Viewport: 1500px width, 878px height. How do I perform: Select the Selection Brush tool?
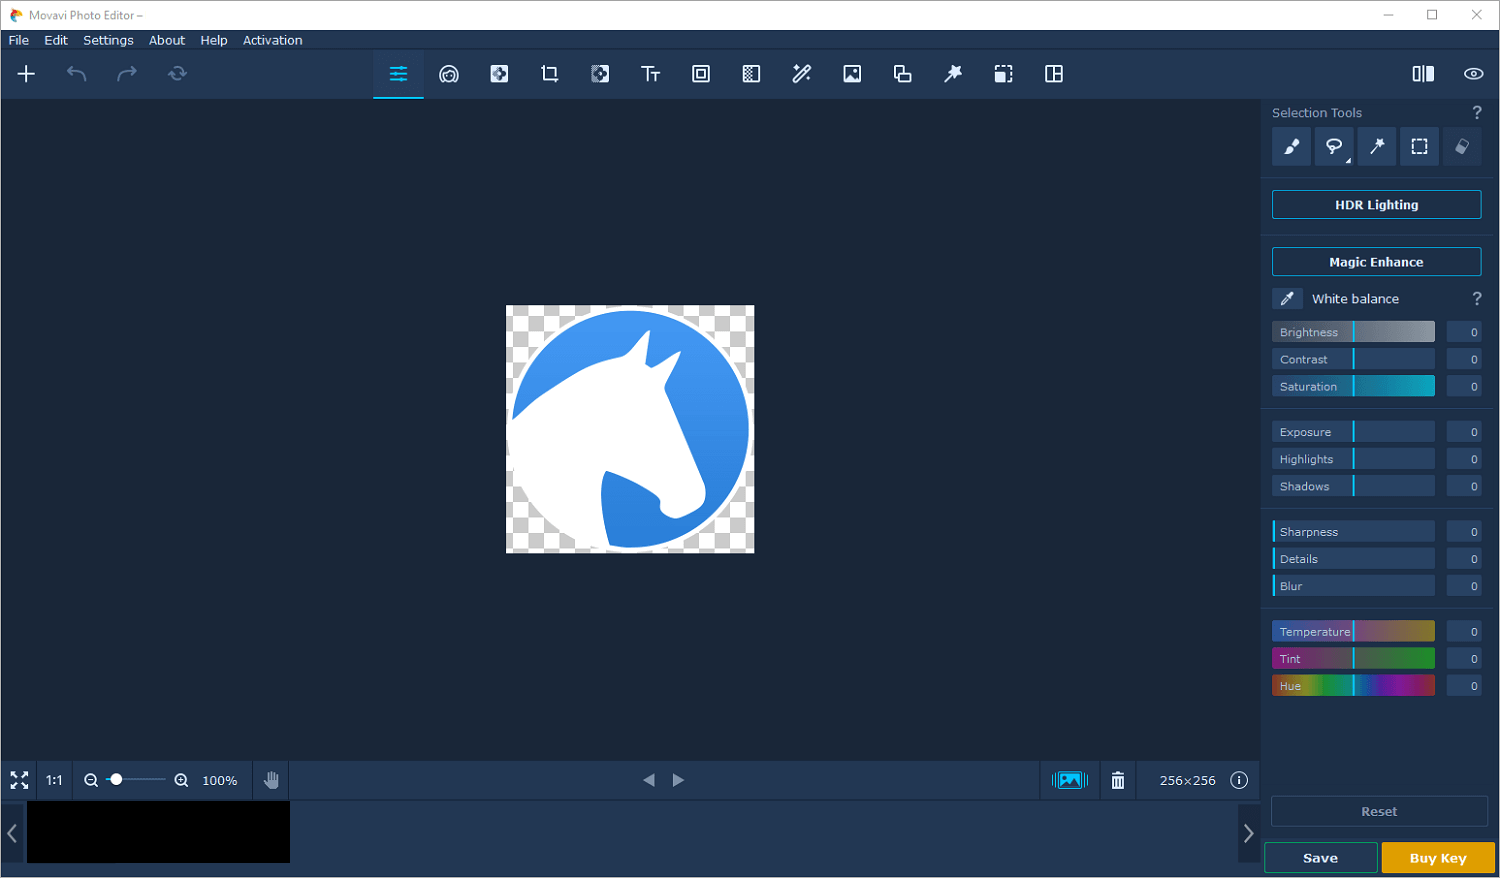(x=1291, y=147)
